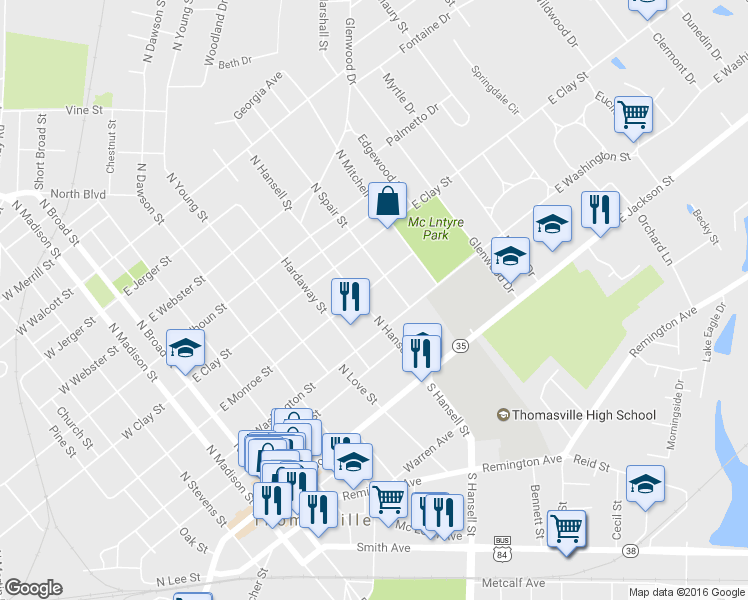
Task: Select the Springdale Cir street label
Action: (x=495, y=91)
